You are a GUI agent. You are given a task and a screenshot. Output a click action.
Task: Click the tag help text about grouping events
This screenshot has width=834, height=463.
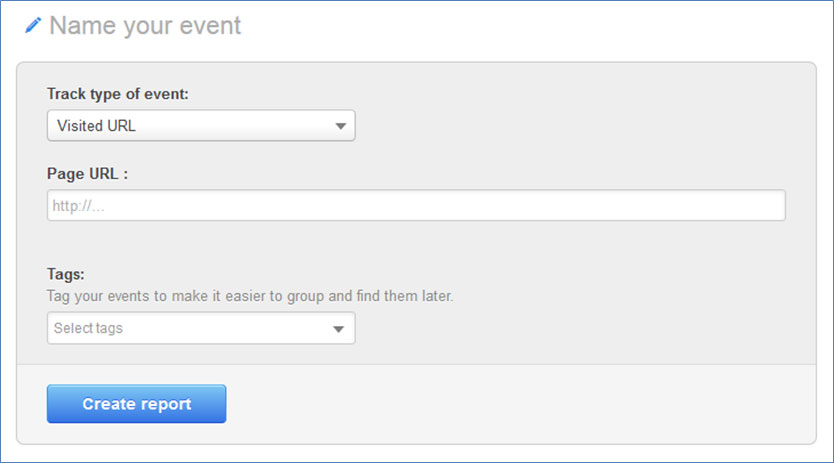tap(250, 296)
